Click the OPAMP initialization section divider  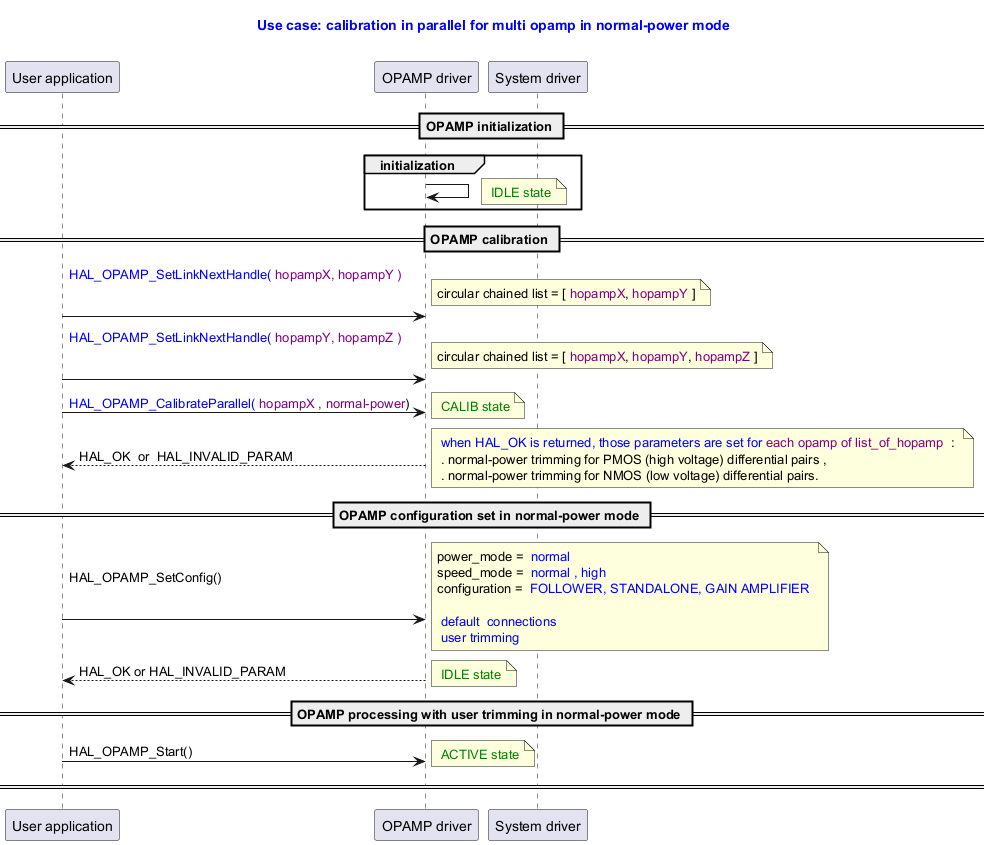[490, 127]
